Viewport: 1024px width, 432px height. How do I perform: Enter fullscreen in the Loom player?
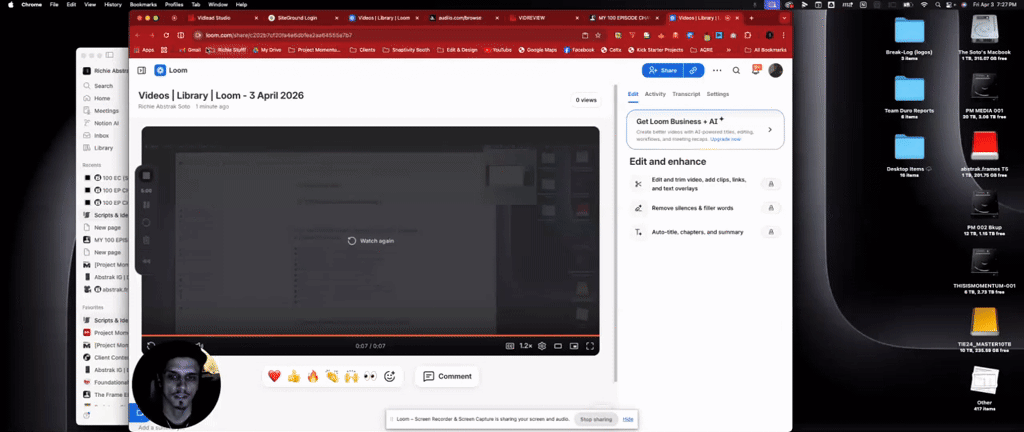[x=590, y=346]
